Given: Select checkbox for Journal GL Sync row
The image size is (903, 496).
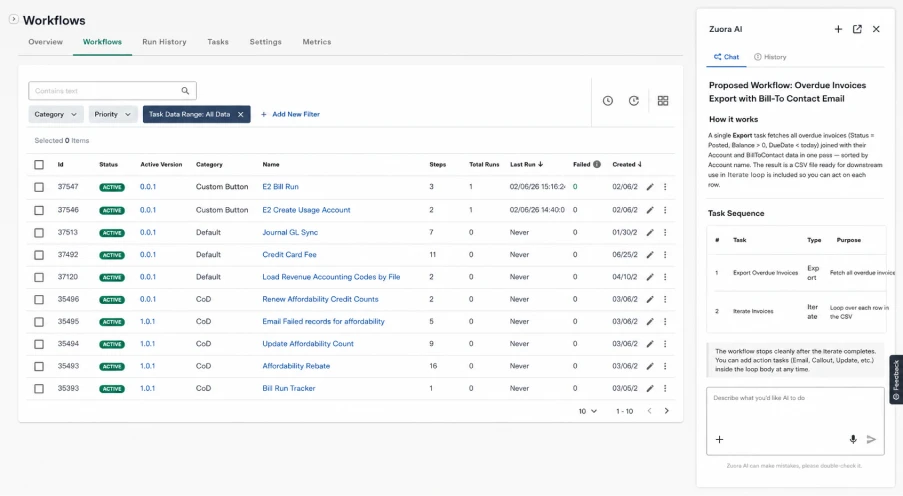Looking at the screenshot, I should coord(39,233).
